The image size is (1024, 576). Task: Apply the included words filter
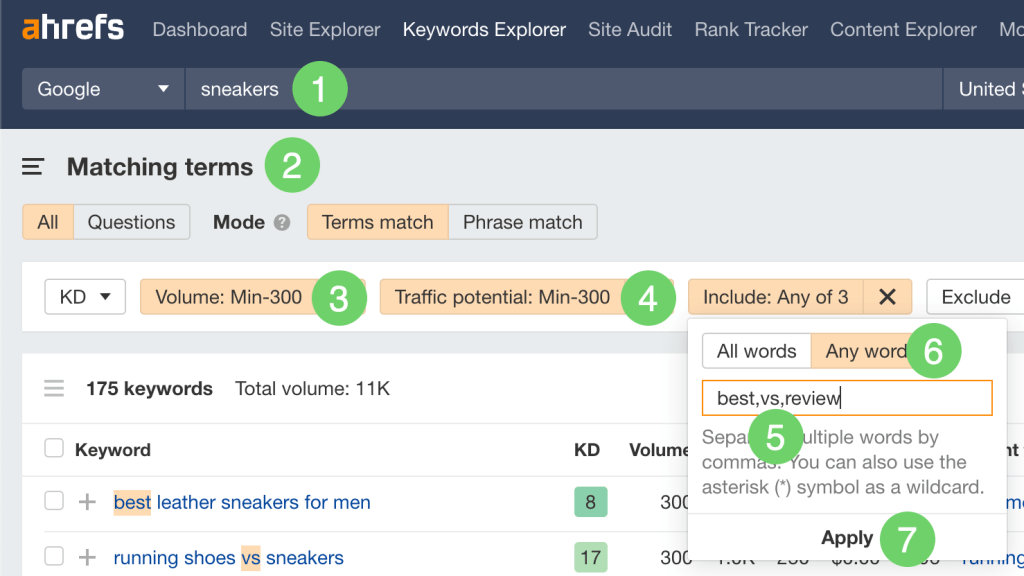[846, 537]
